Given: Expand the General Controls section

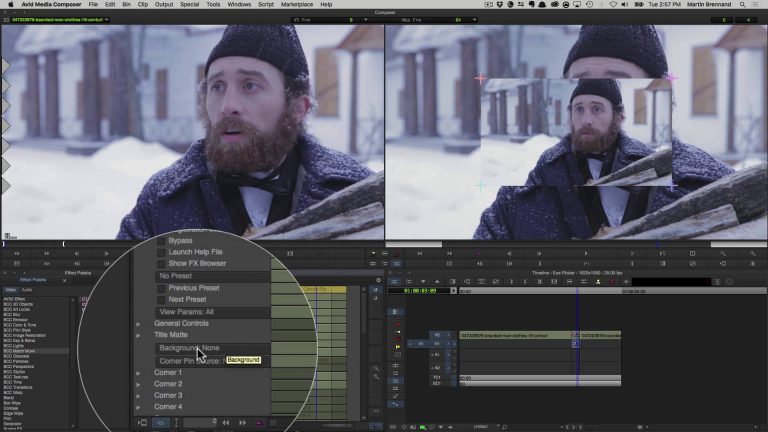Looking at the screenshot, I should (140, 324).
